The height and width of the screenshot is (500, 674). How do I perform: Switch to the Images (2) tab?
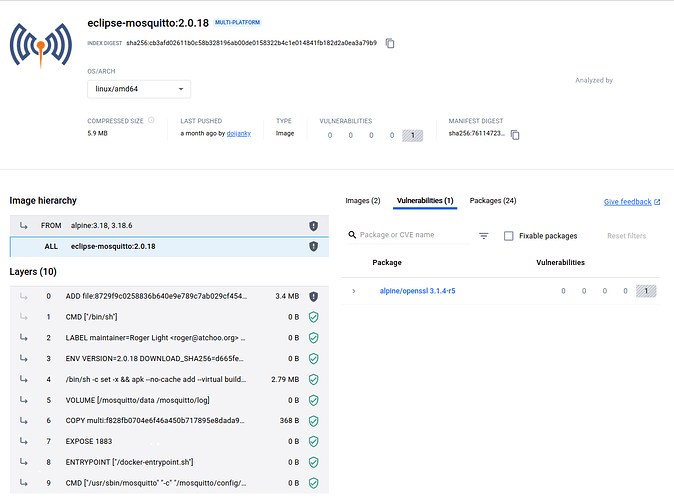[362, 201]
